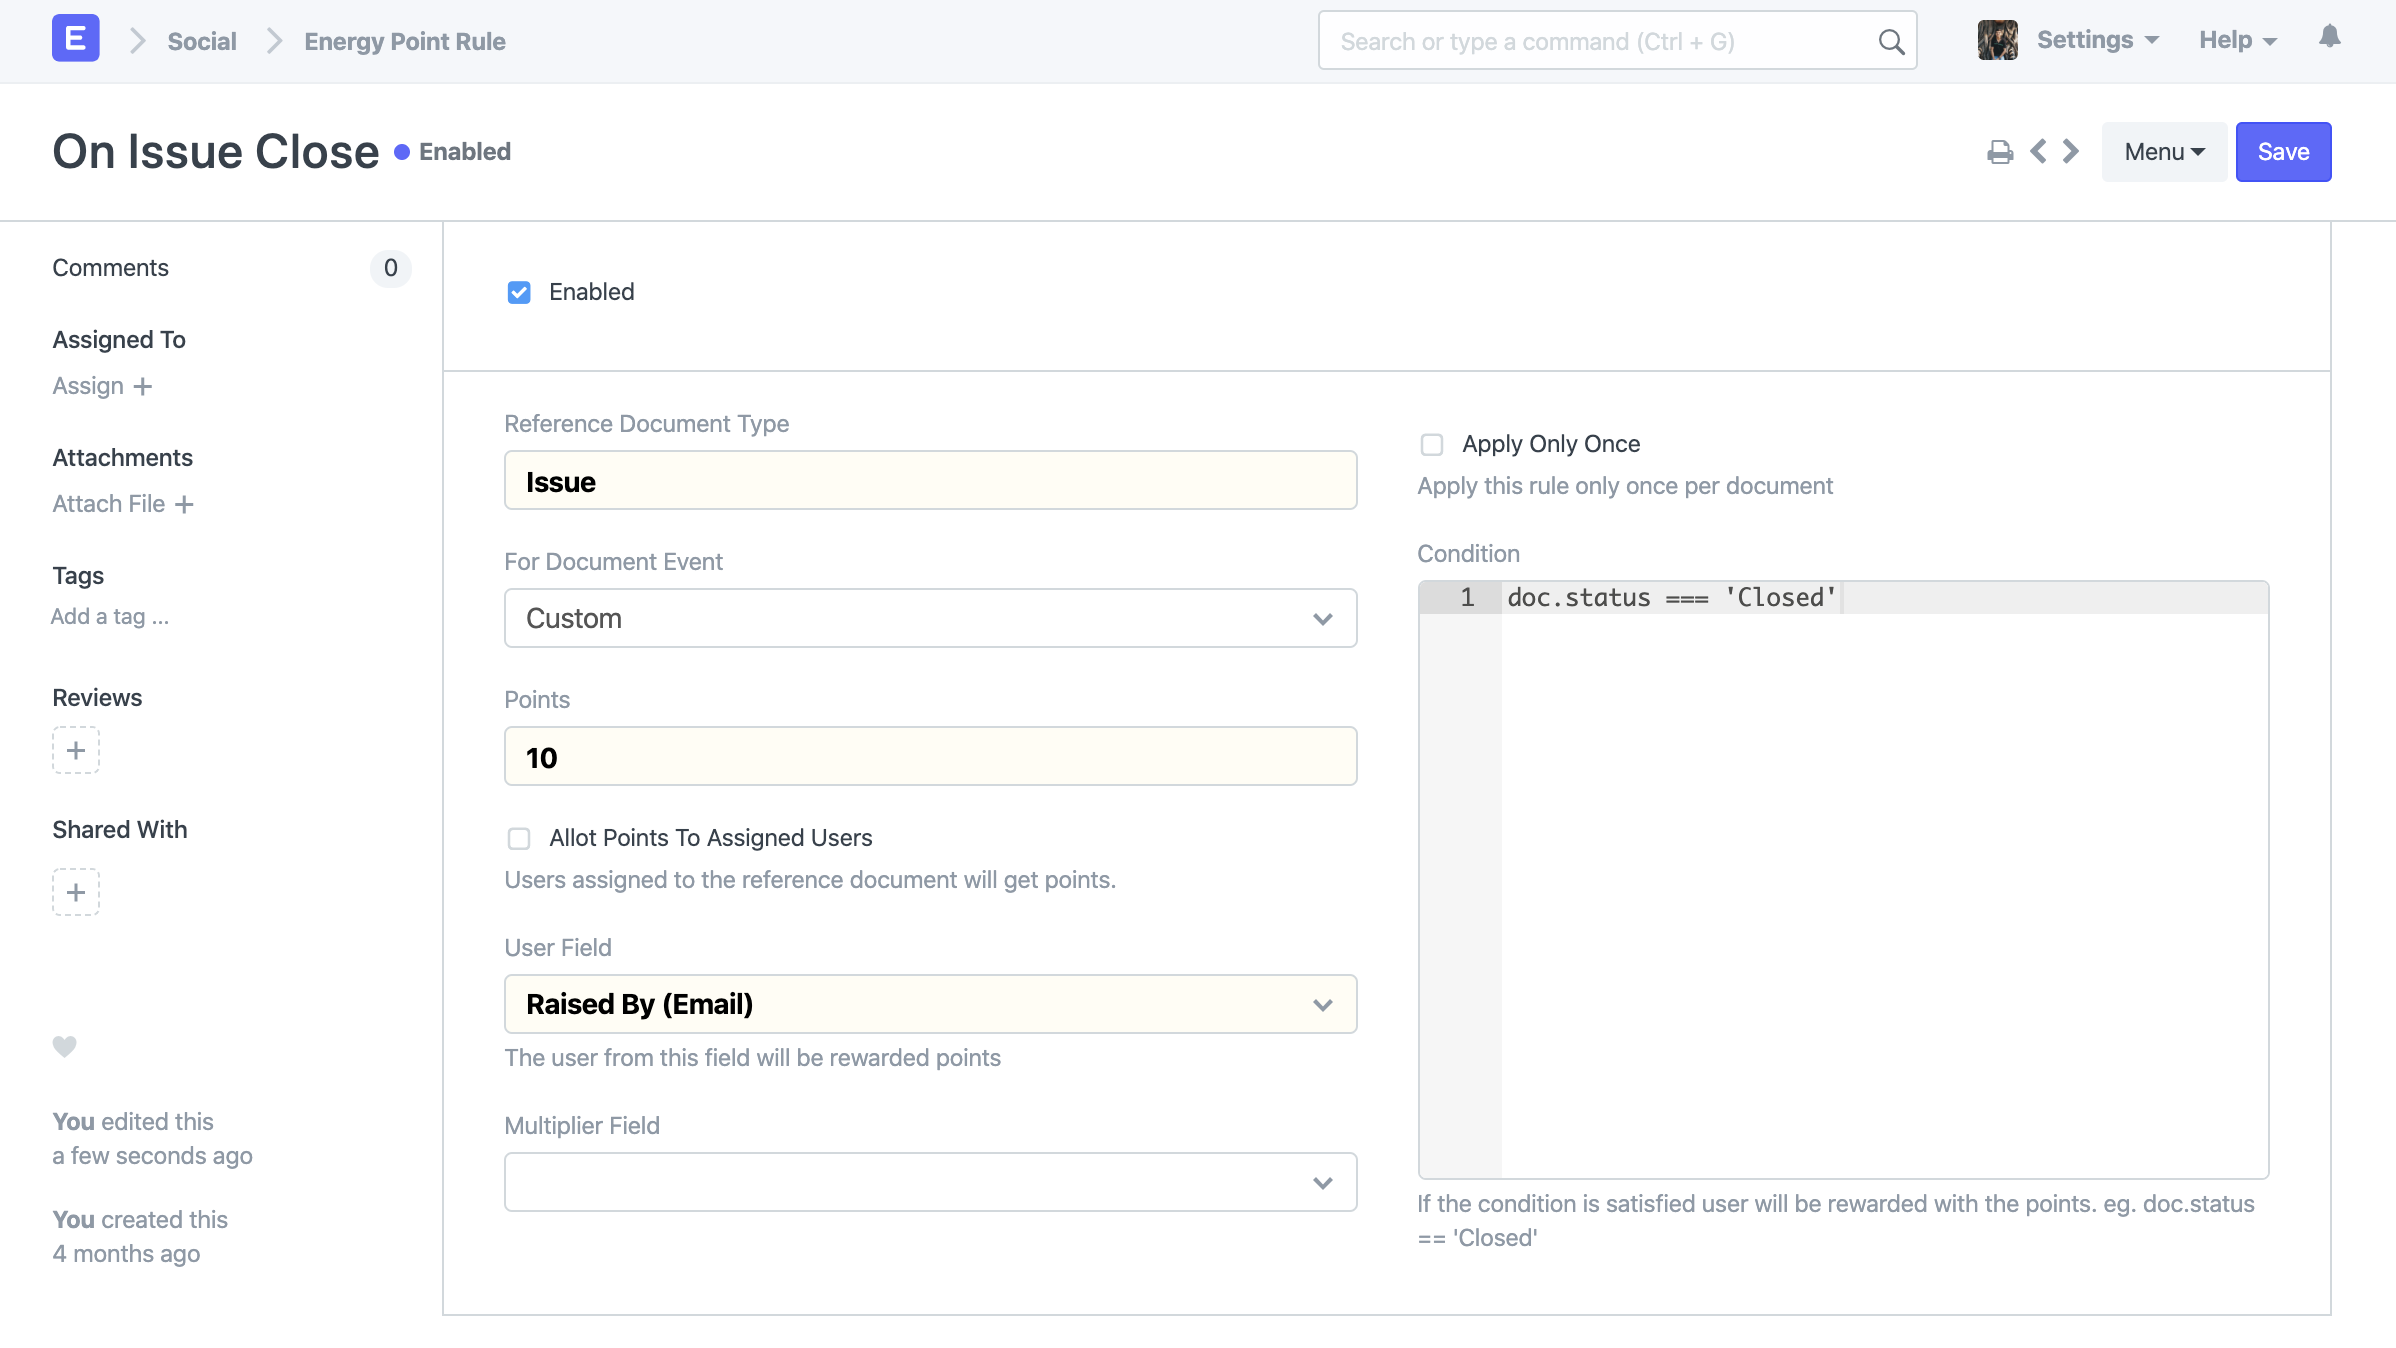Like this document with heart icon

click(x=64, y=1046)
